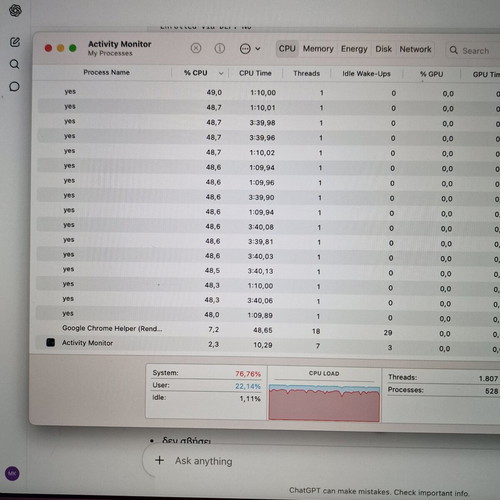Open the MK profile avatar

(x=12, y=473)
